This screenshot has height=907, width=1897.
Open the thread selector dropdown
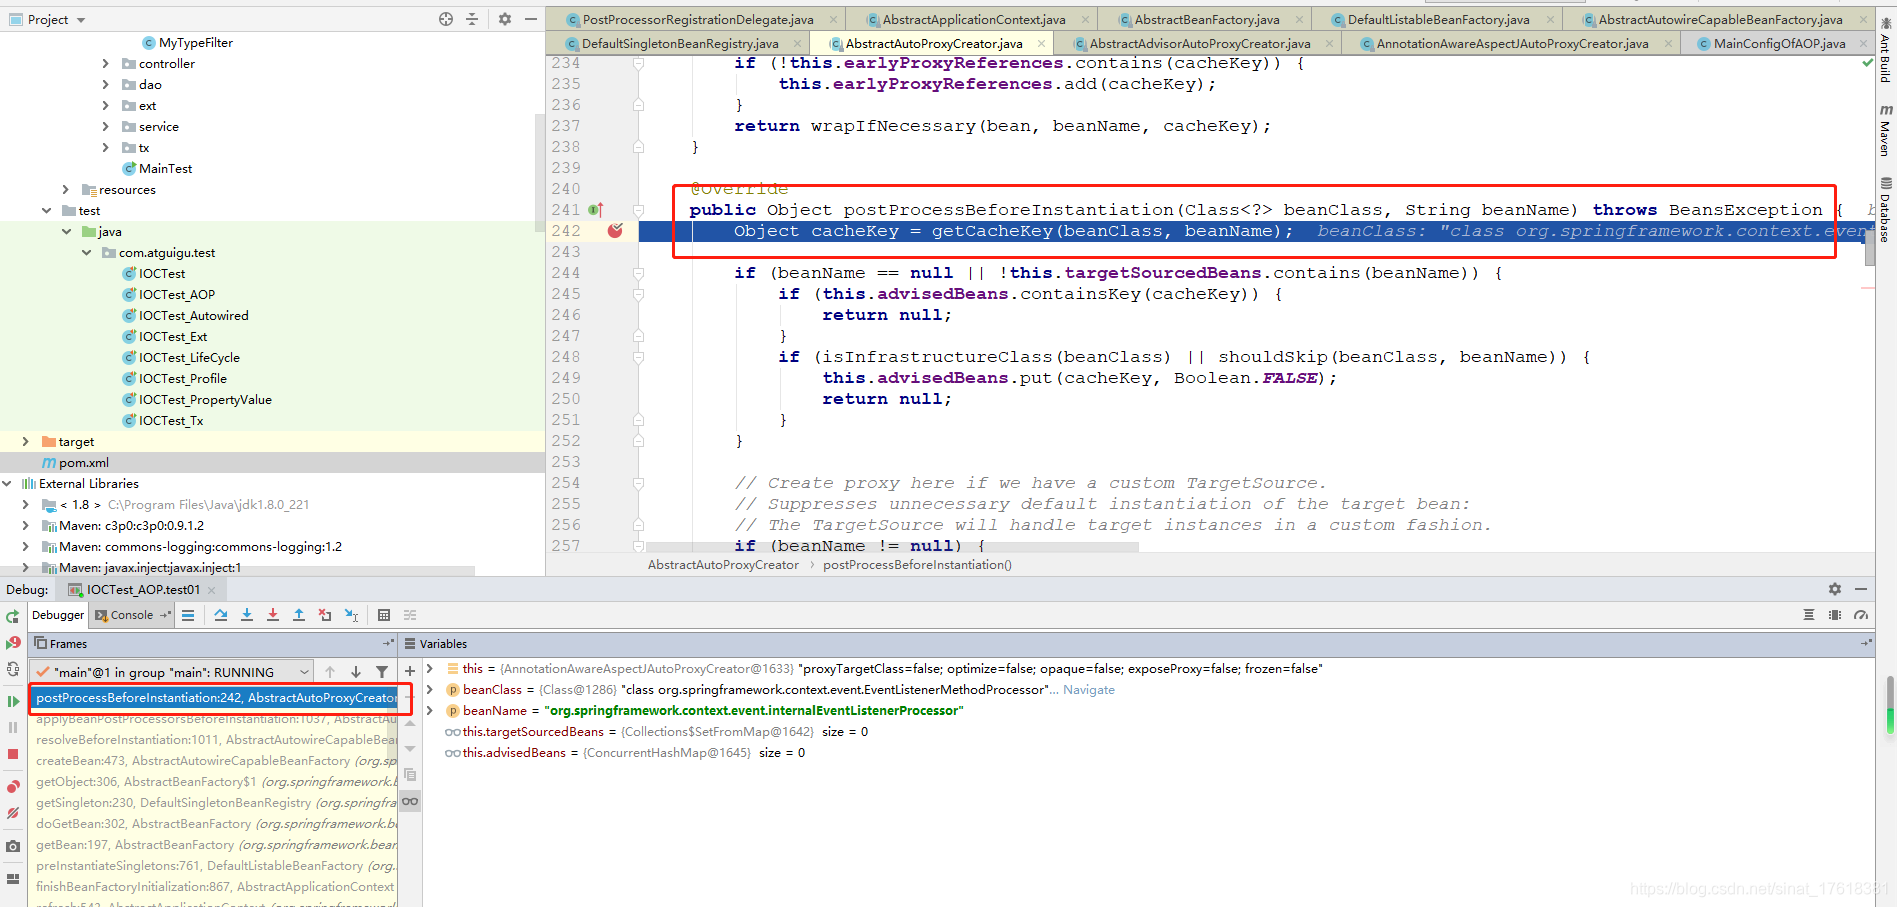pos(172,672)
